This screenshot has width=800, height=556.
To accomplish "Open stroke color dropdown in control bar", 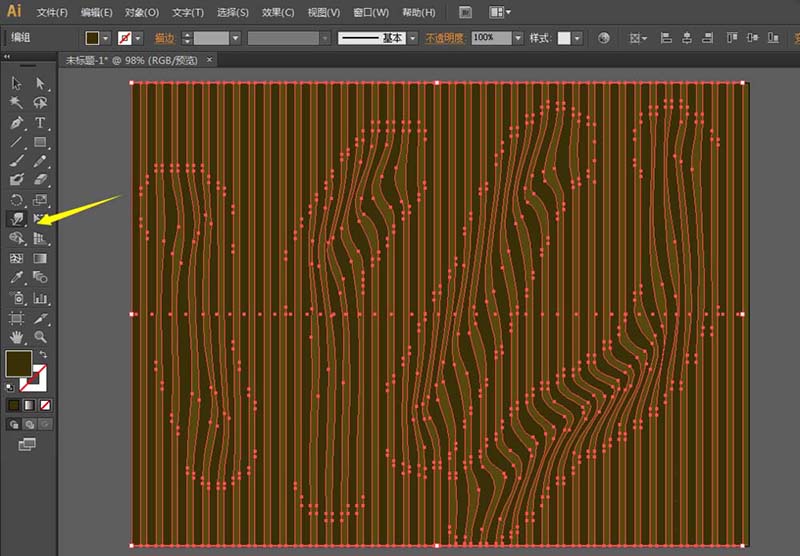I will tap(138, 38).
